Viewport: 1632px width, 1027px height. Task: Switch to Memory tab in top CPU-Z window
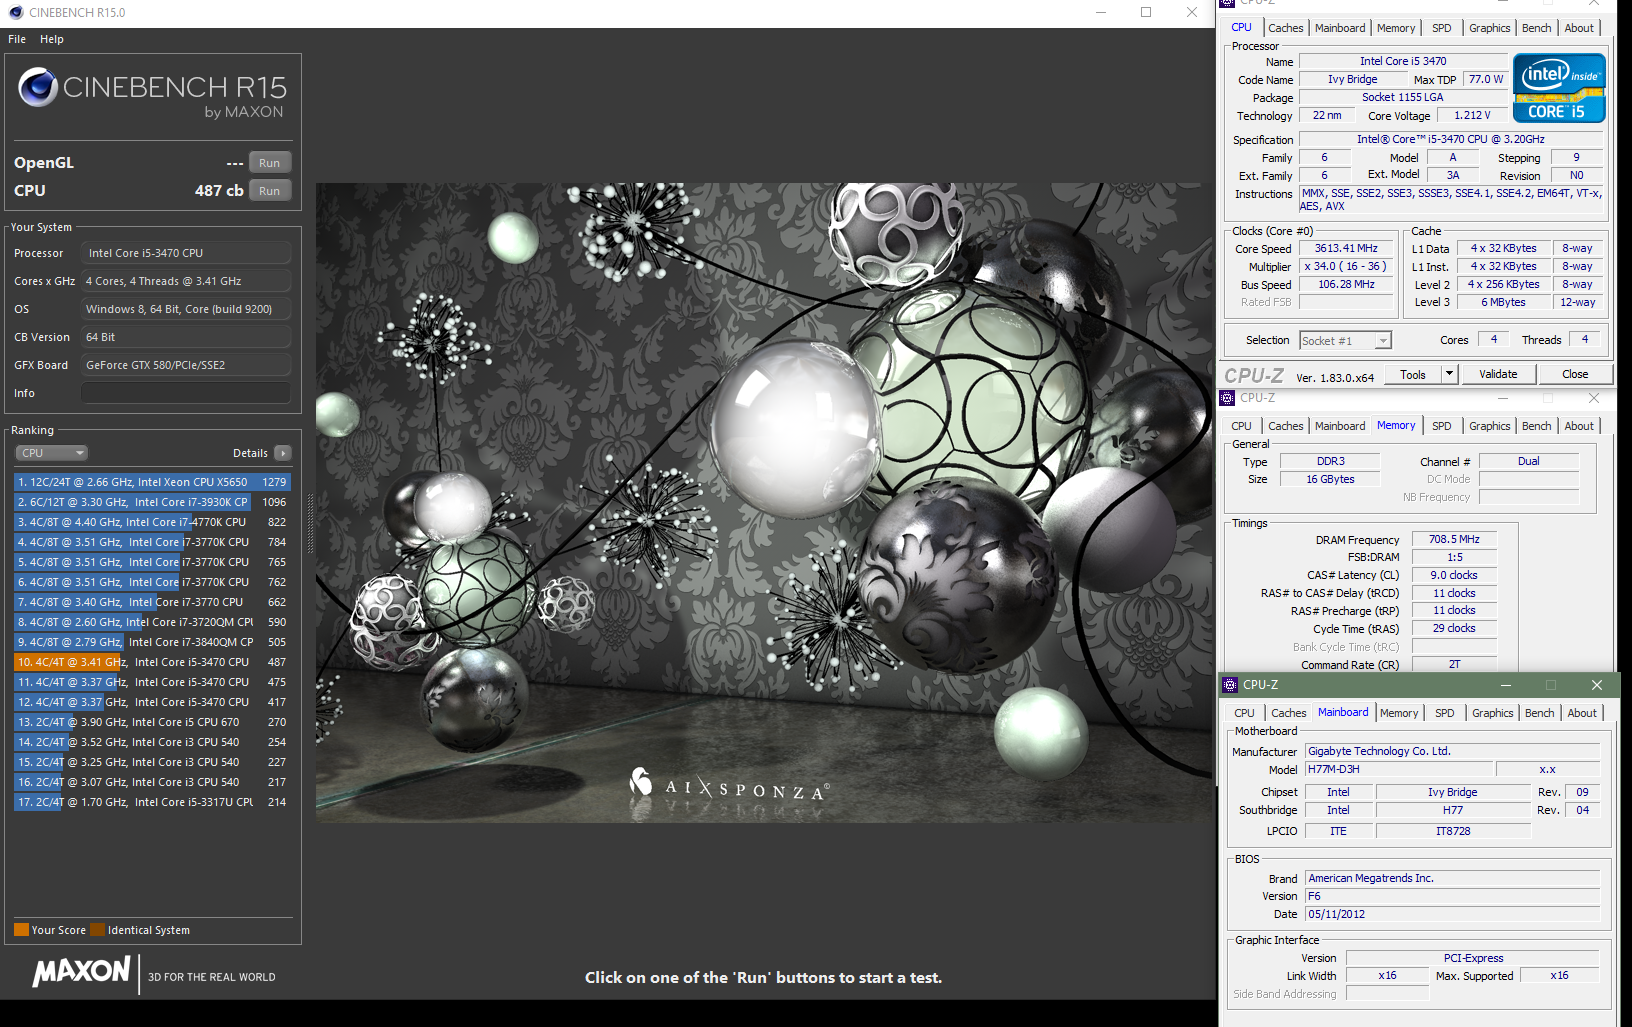[x=1396, y=28]
